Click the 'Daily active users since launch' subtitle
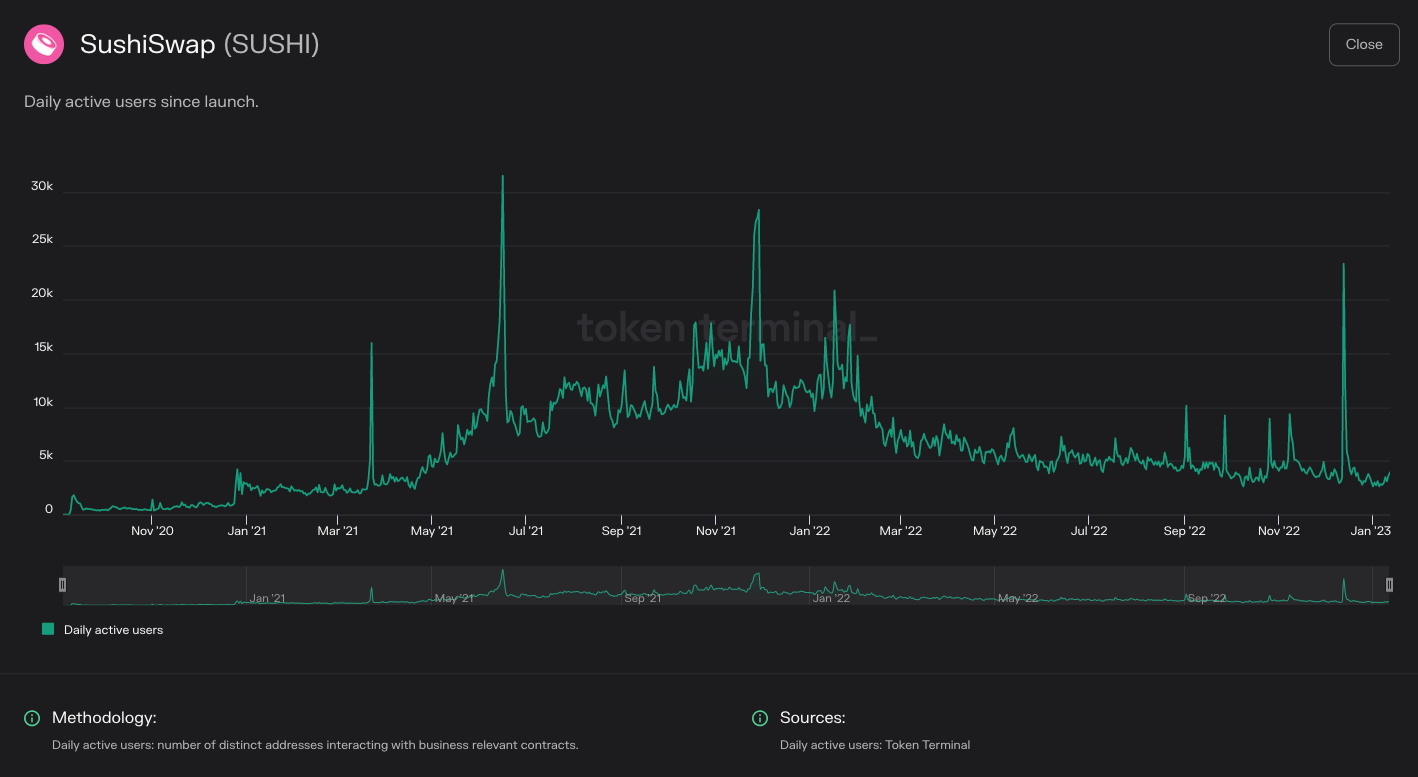1418x777 pixels. point(140,101)
